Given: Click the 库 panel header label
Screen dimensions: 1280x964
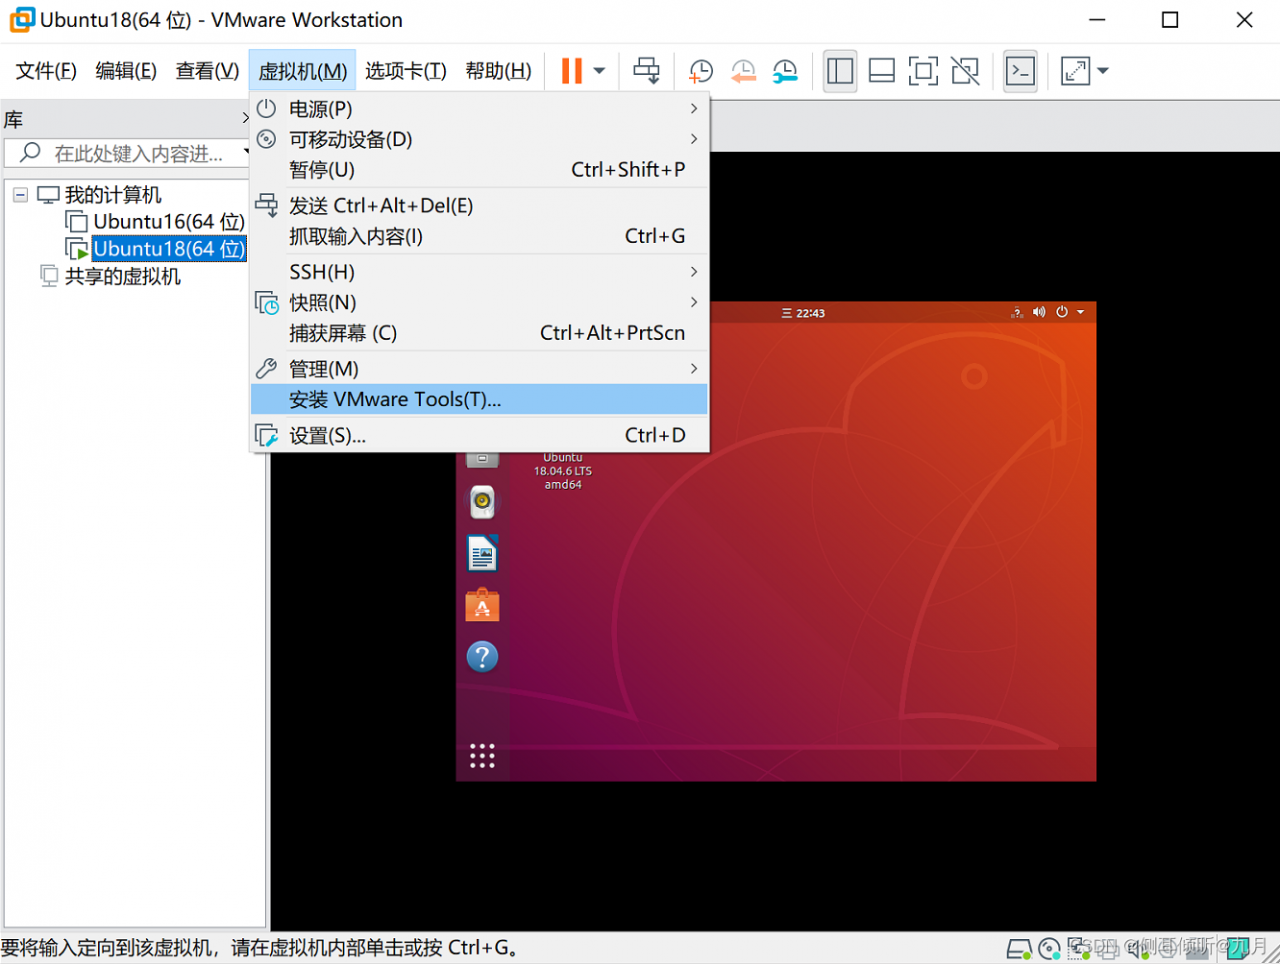Looking at the screenshot, I should (13, 120).
